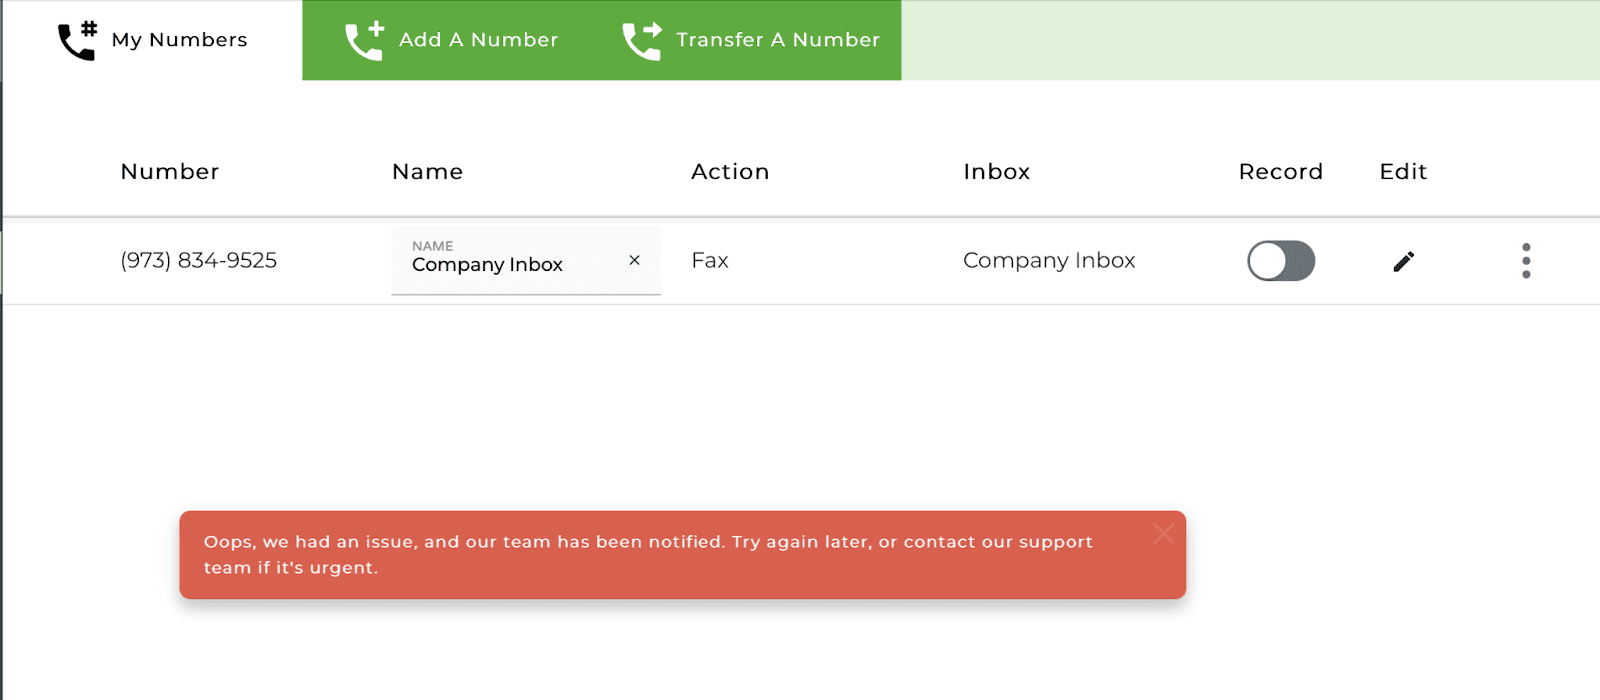Select the phone number (973) 834-9525
The width and height of the screenshot is (1600, 700).
pos(199,260)
